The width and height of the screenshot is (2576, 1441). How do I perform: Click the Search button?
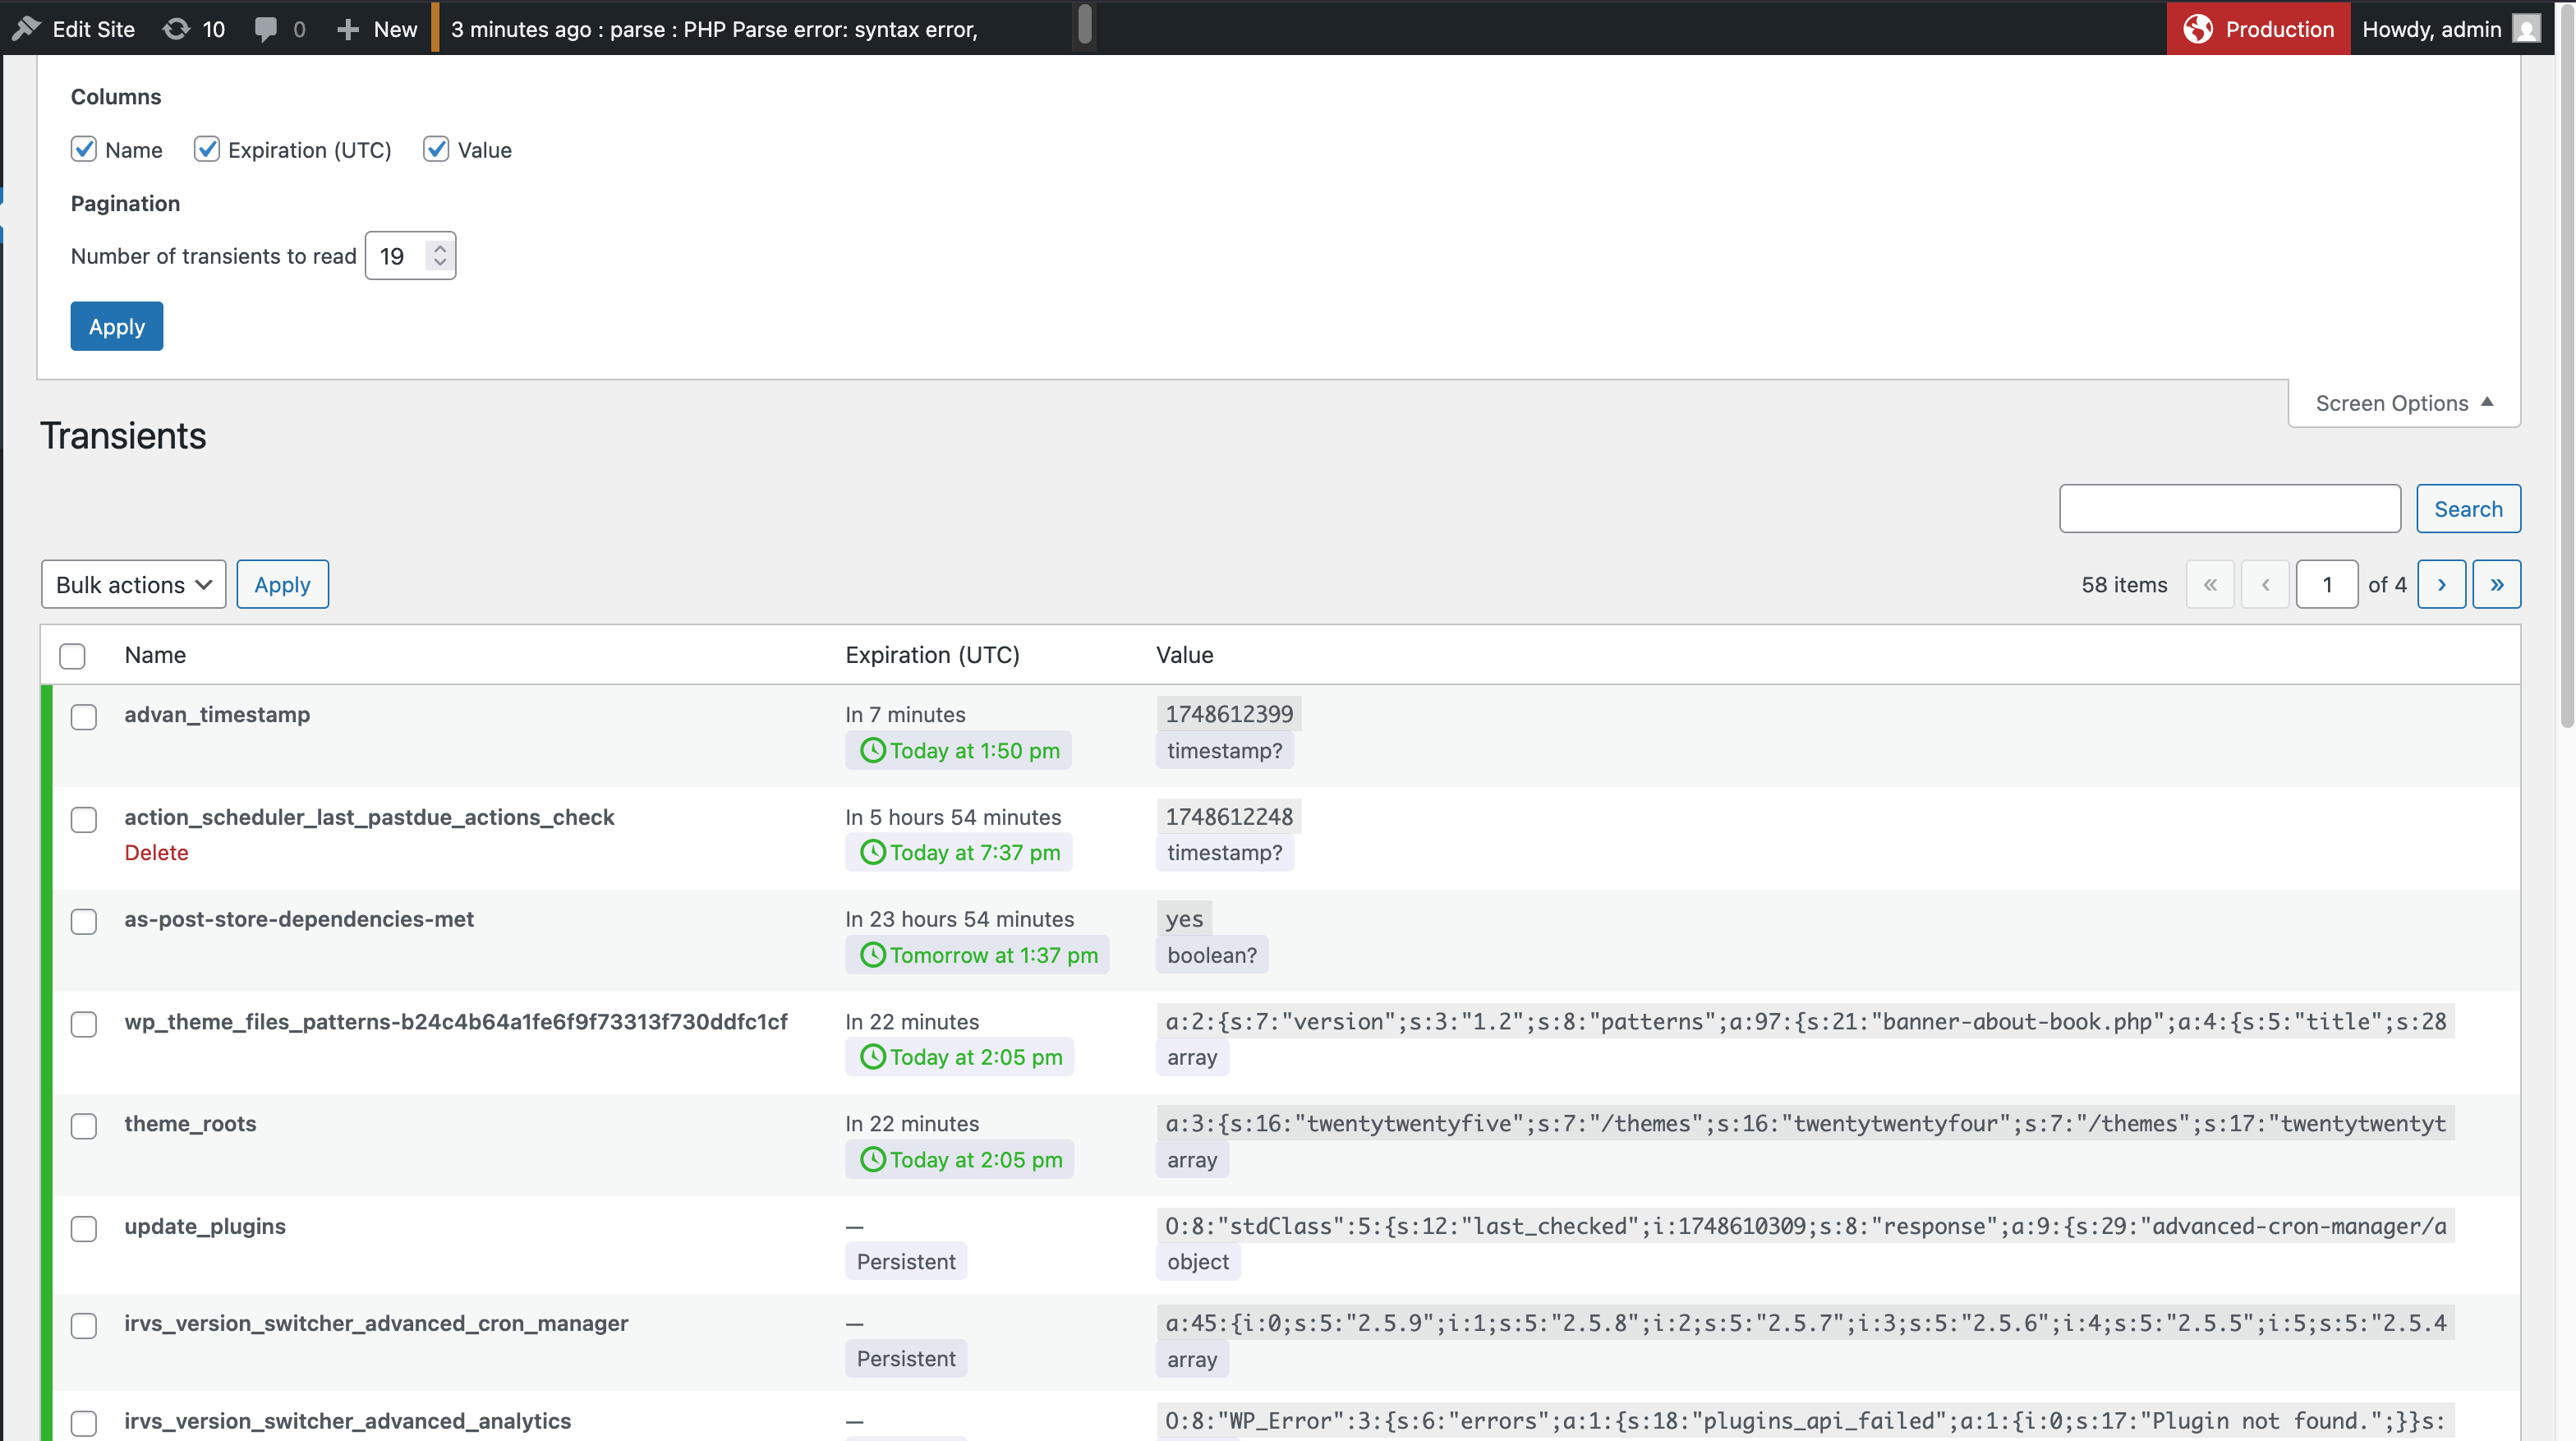click(2468, 509)
